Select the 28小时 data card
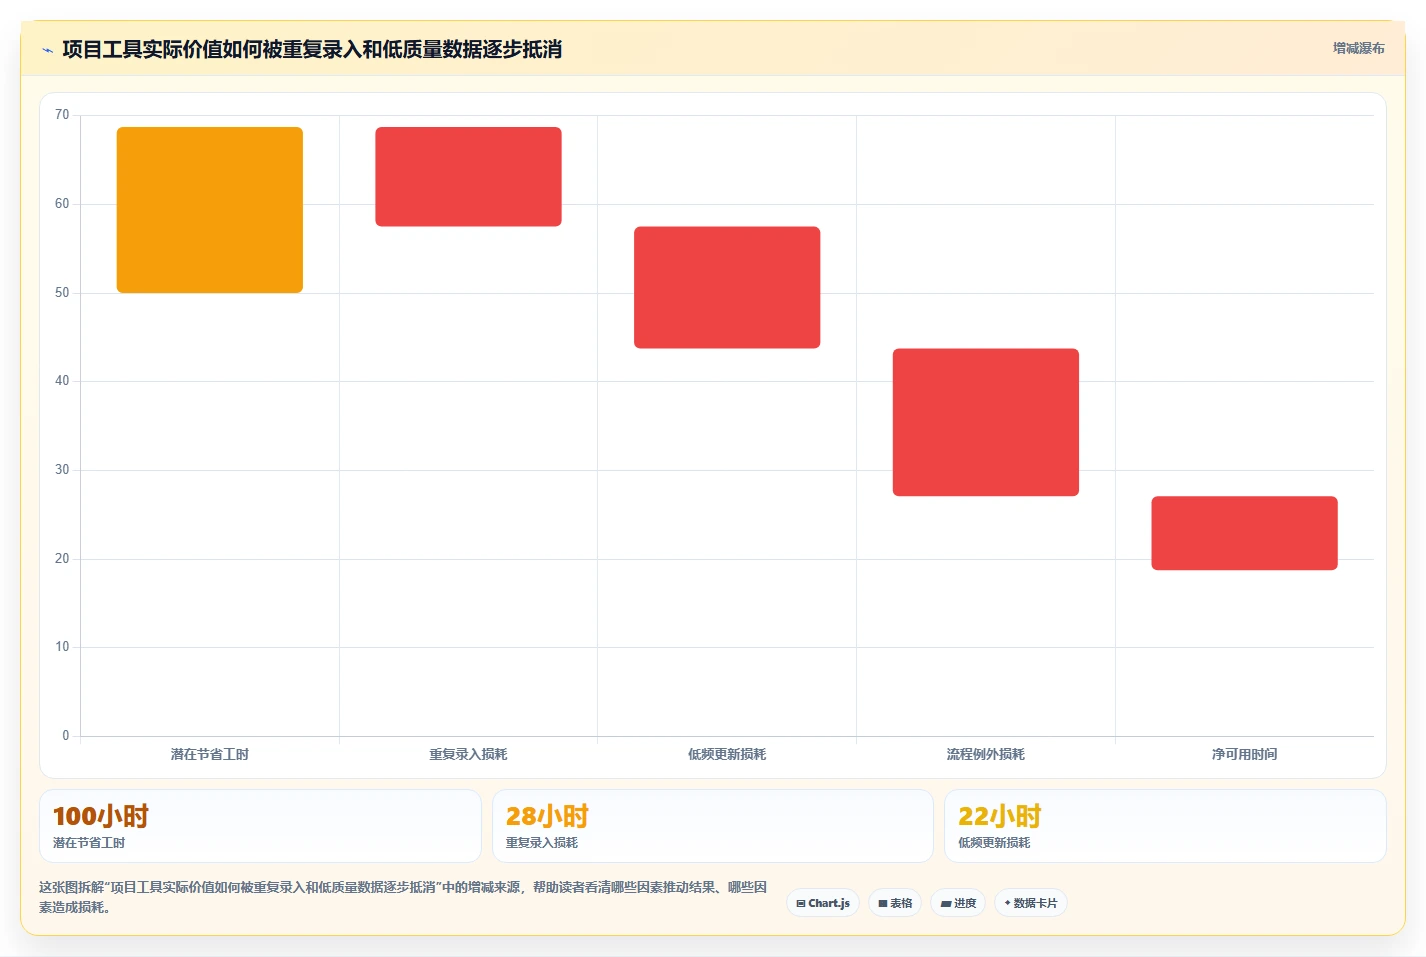1426x957 pixels. point(713,826)
